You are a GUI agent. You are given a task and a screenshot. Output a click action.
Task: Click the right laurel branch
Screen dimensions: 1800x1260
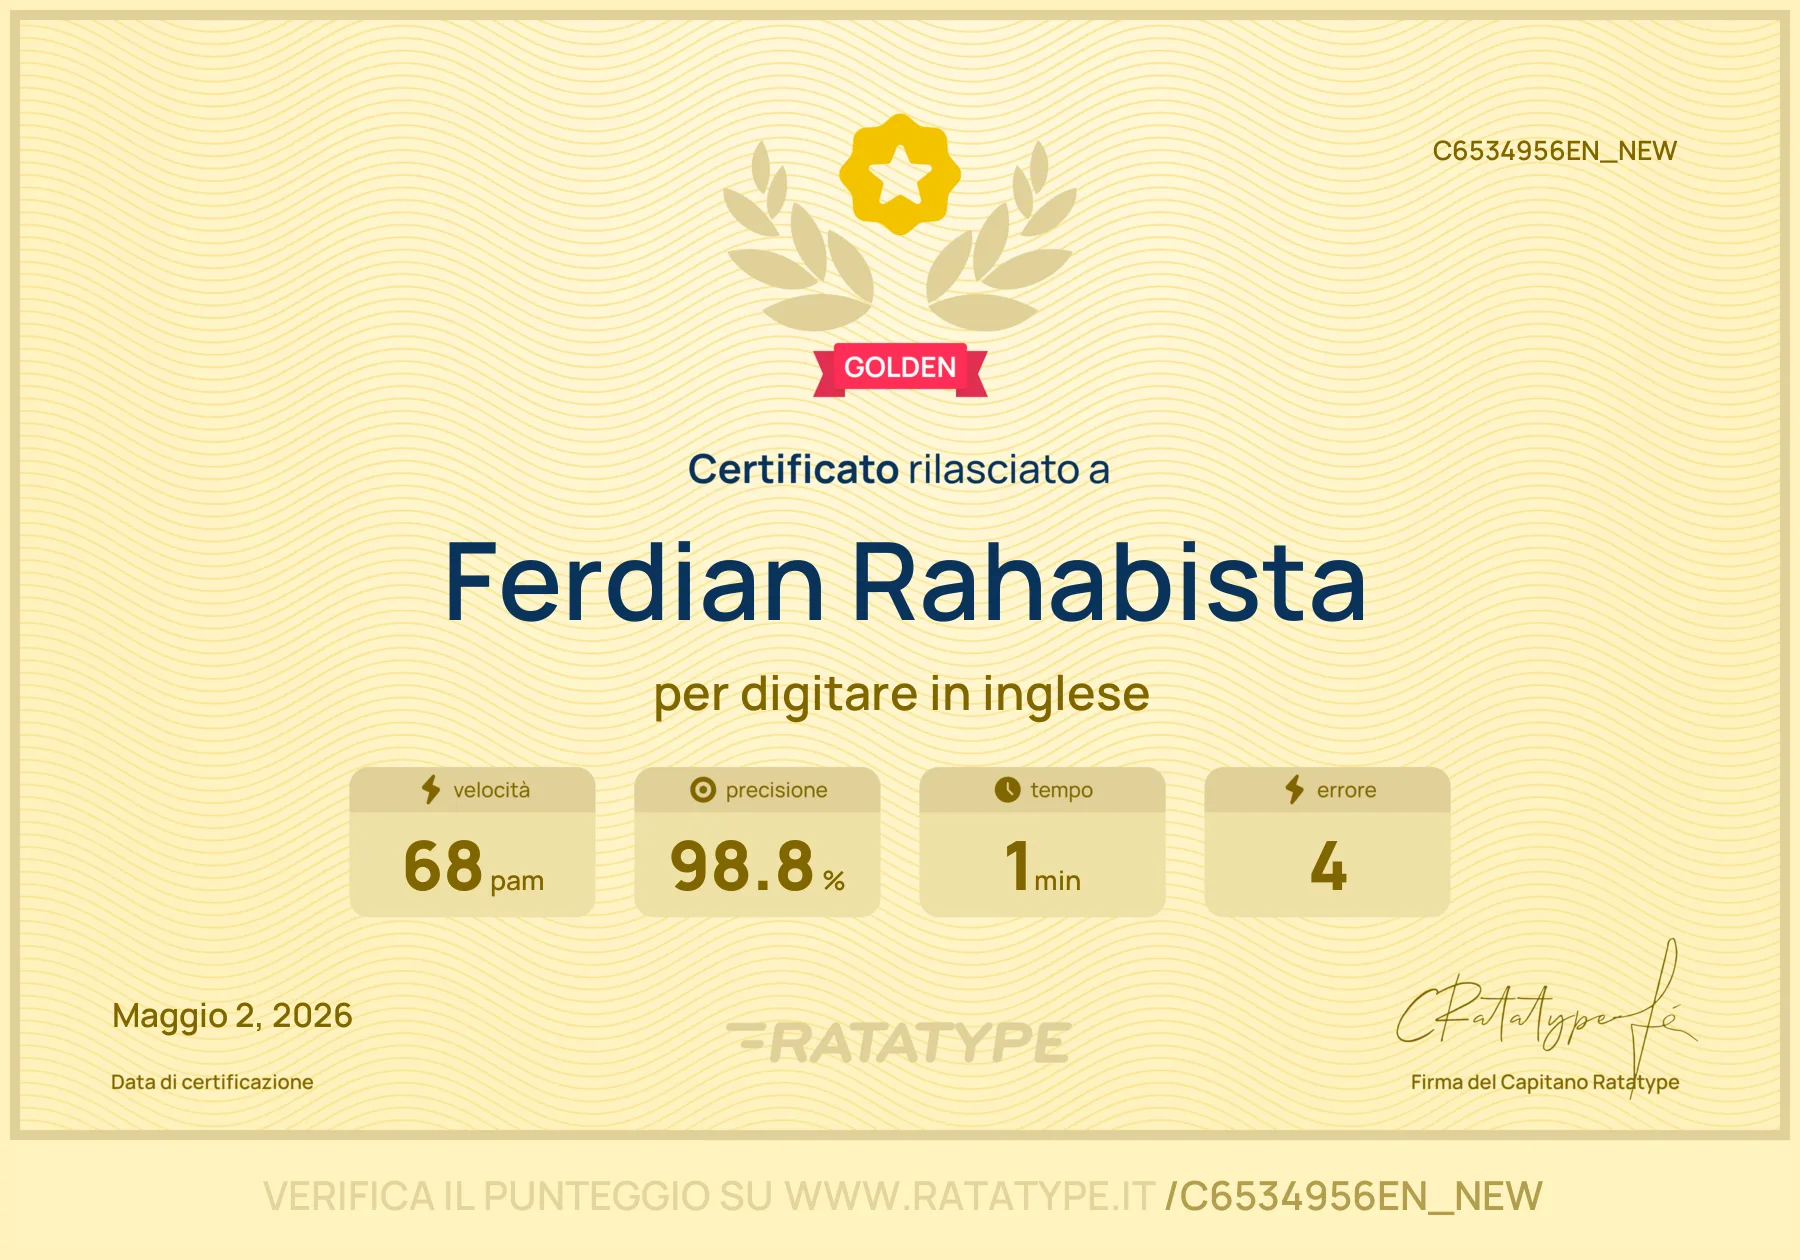[x=1002, y=240]
